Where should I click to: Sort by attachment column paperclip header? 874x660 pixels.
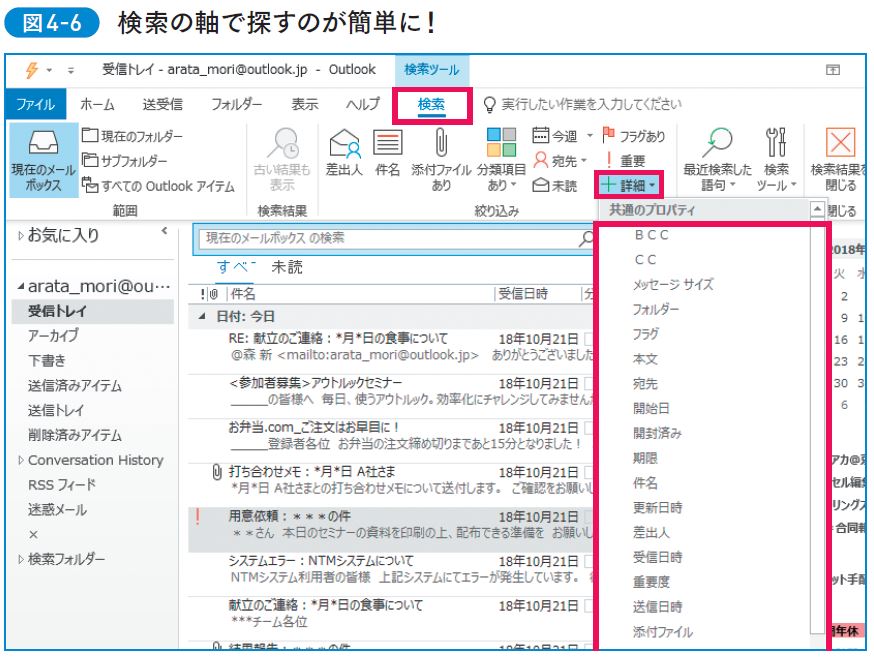(x=213, y=294)
